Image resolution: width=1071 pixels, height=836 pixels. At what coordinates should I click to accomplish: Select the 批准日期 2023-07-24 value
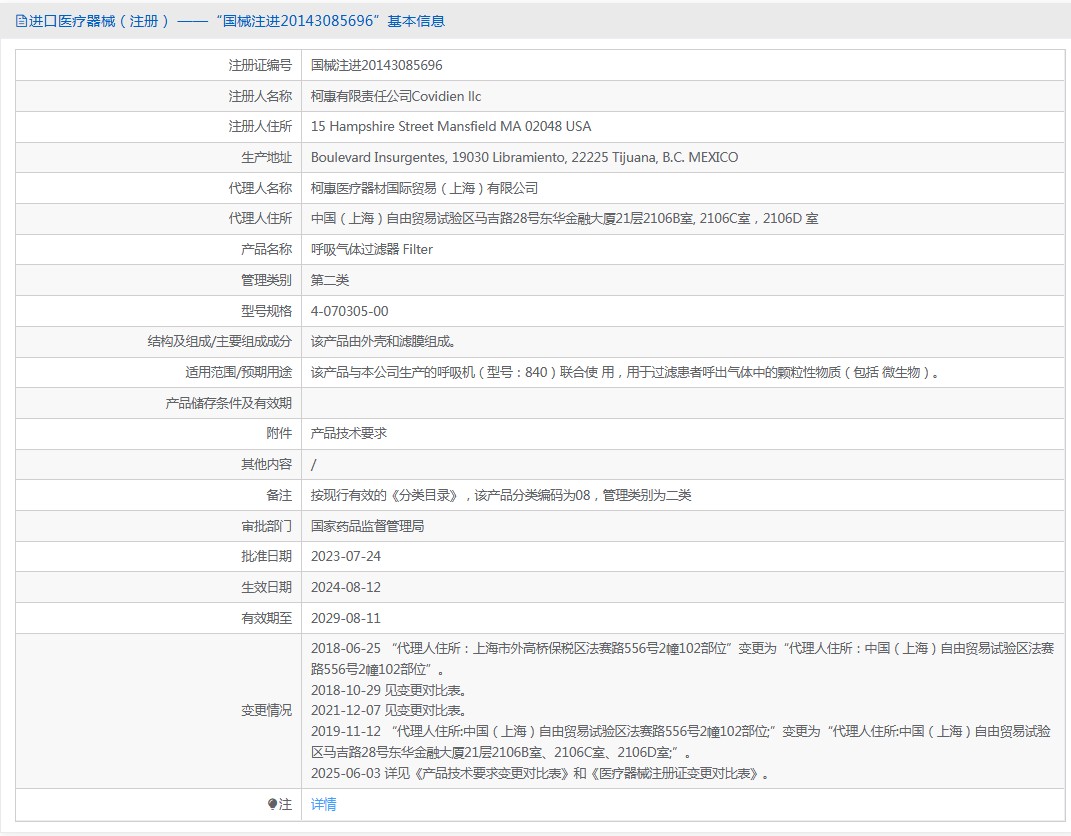(x=350, y=556)
